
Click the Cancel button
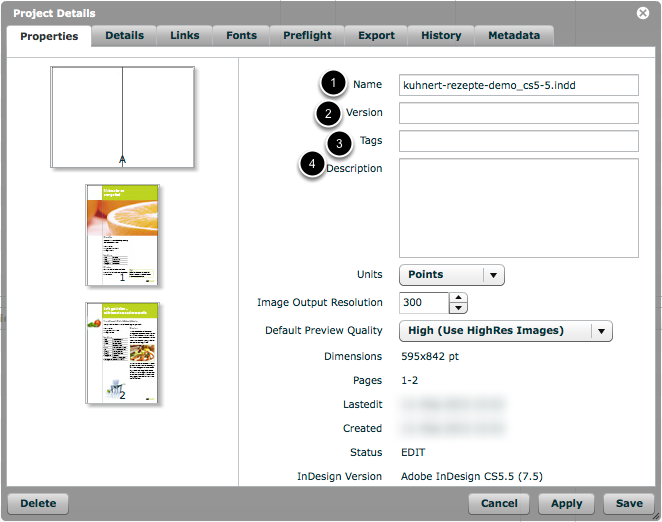[499, 503]
